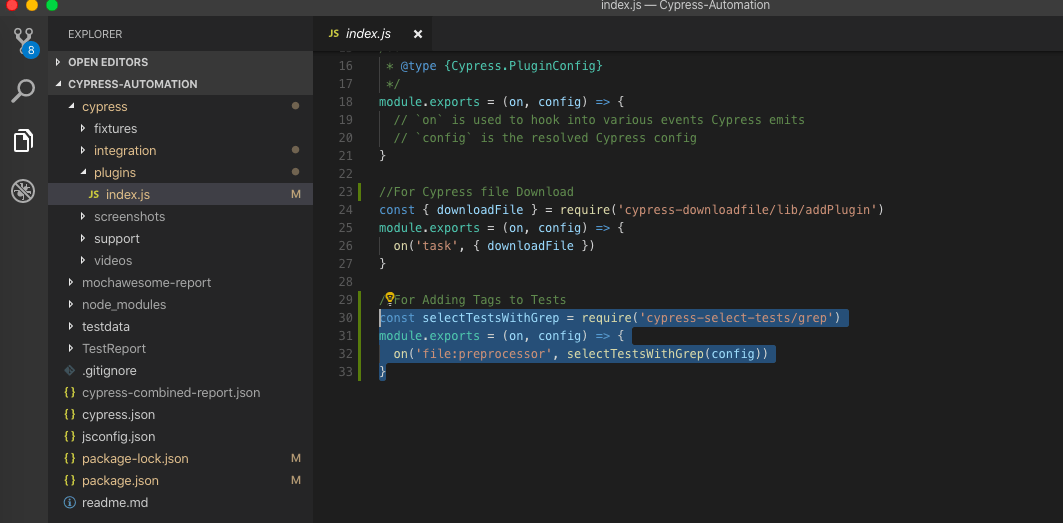
Task: Open the cypress.json file
Action: tap(180, 414)
